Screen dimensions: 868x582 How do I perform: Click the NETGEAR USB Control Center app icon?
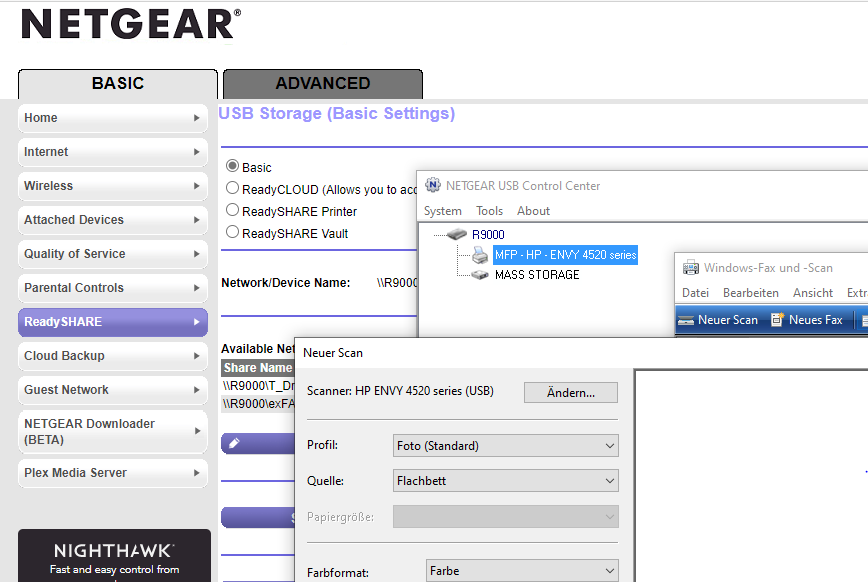pyautogui.click(x=432, y=185)
